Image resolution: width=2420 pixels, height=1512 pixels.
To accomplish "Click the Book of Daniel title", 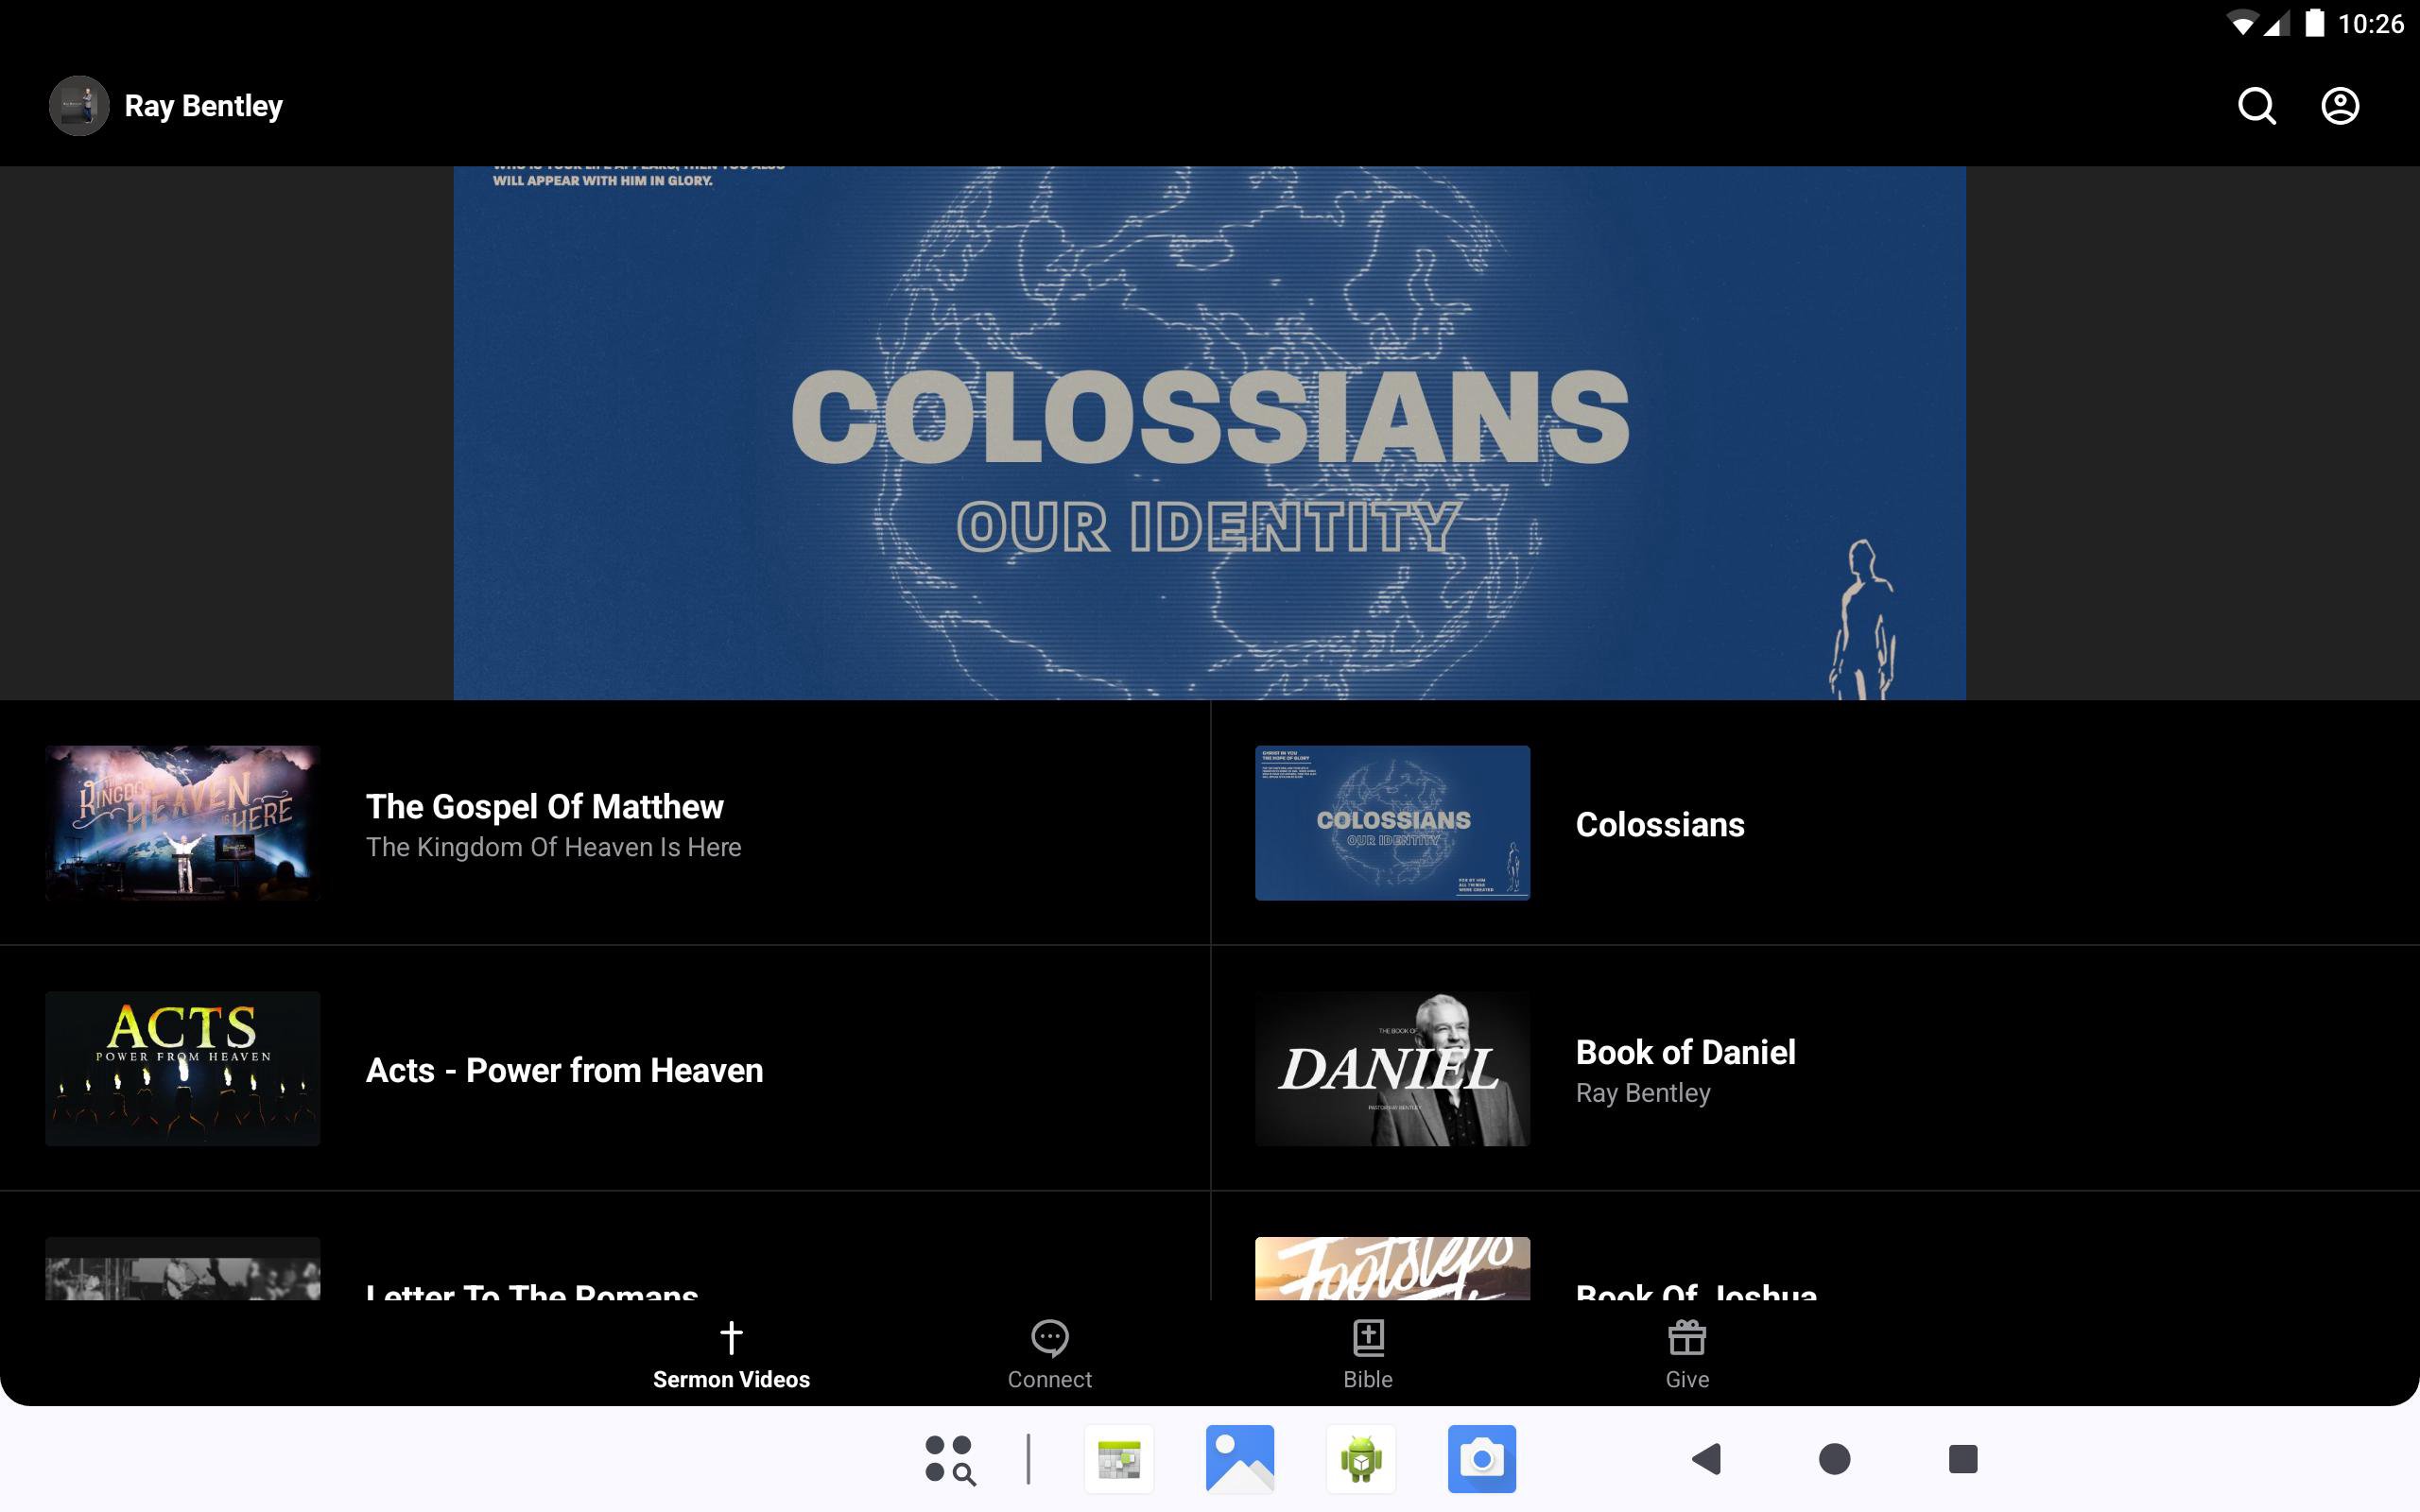I will pyautogui.click(x=1685, y=1052).
